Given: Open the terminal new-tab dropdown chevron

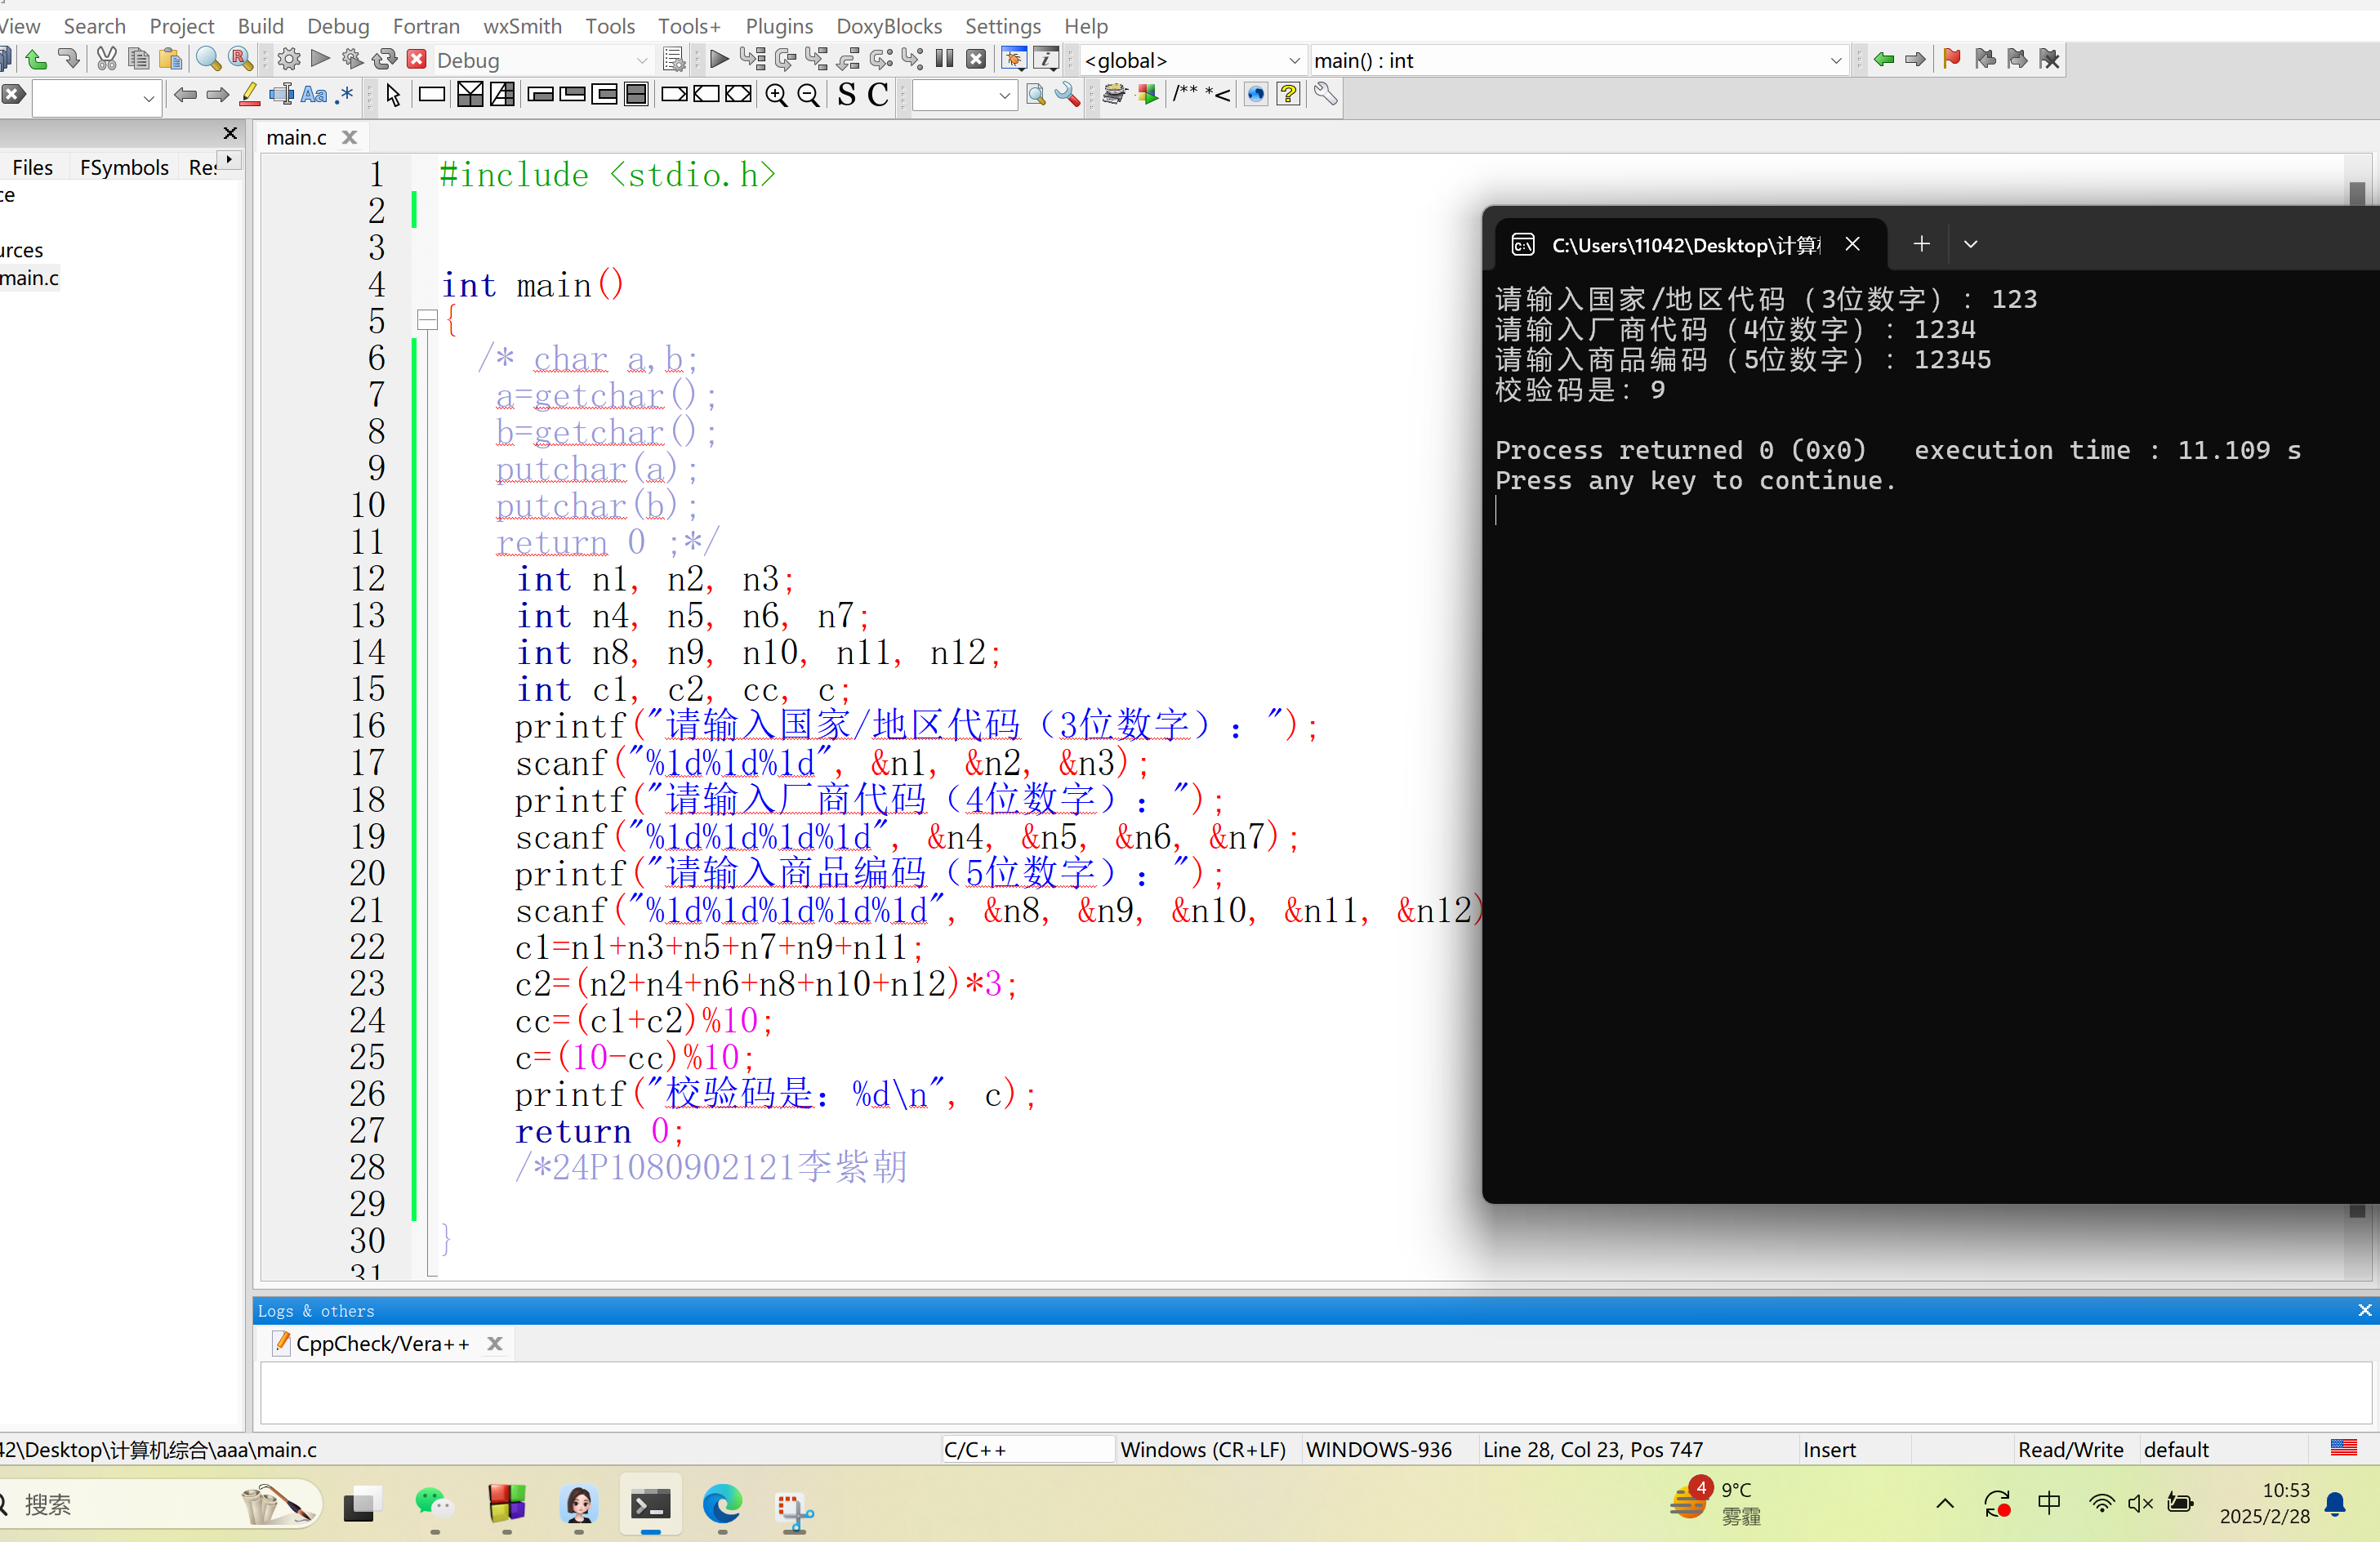Looking at the screenshot, I should [x=1971, y=244].
